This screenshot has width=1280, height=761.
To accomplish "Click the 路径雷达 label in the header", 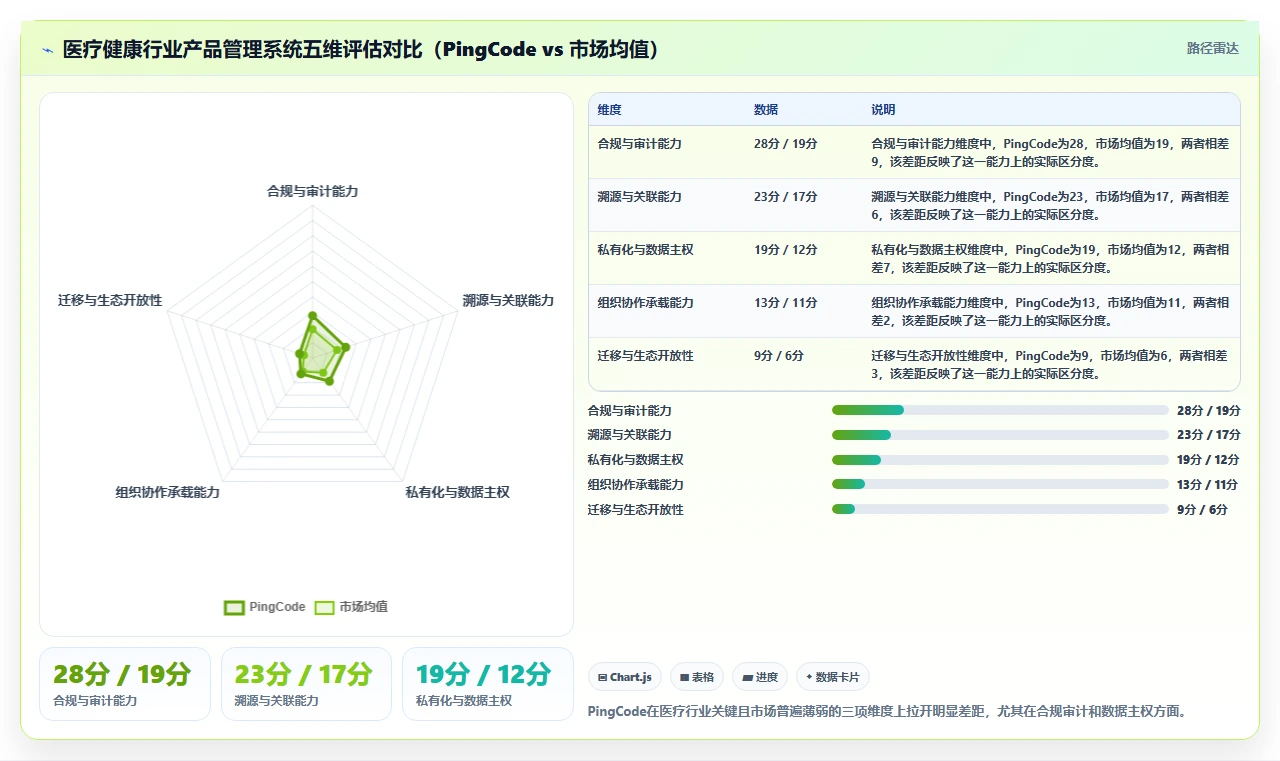I will click(1212, 48).
